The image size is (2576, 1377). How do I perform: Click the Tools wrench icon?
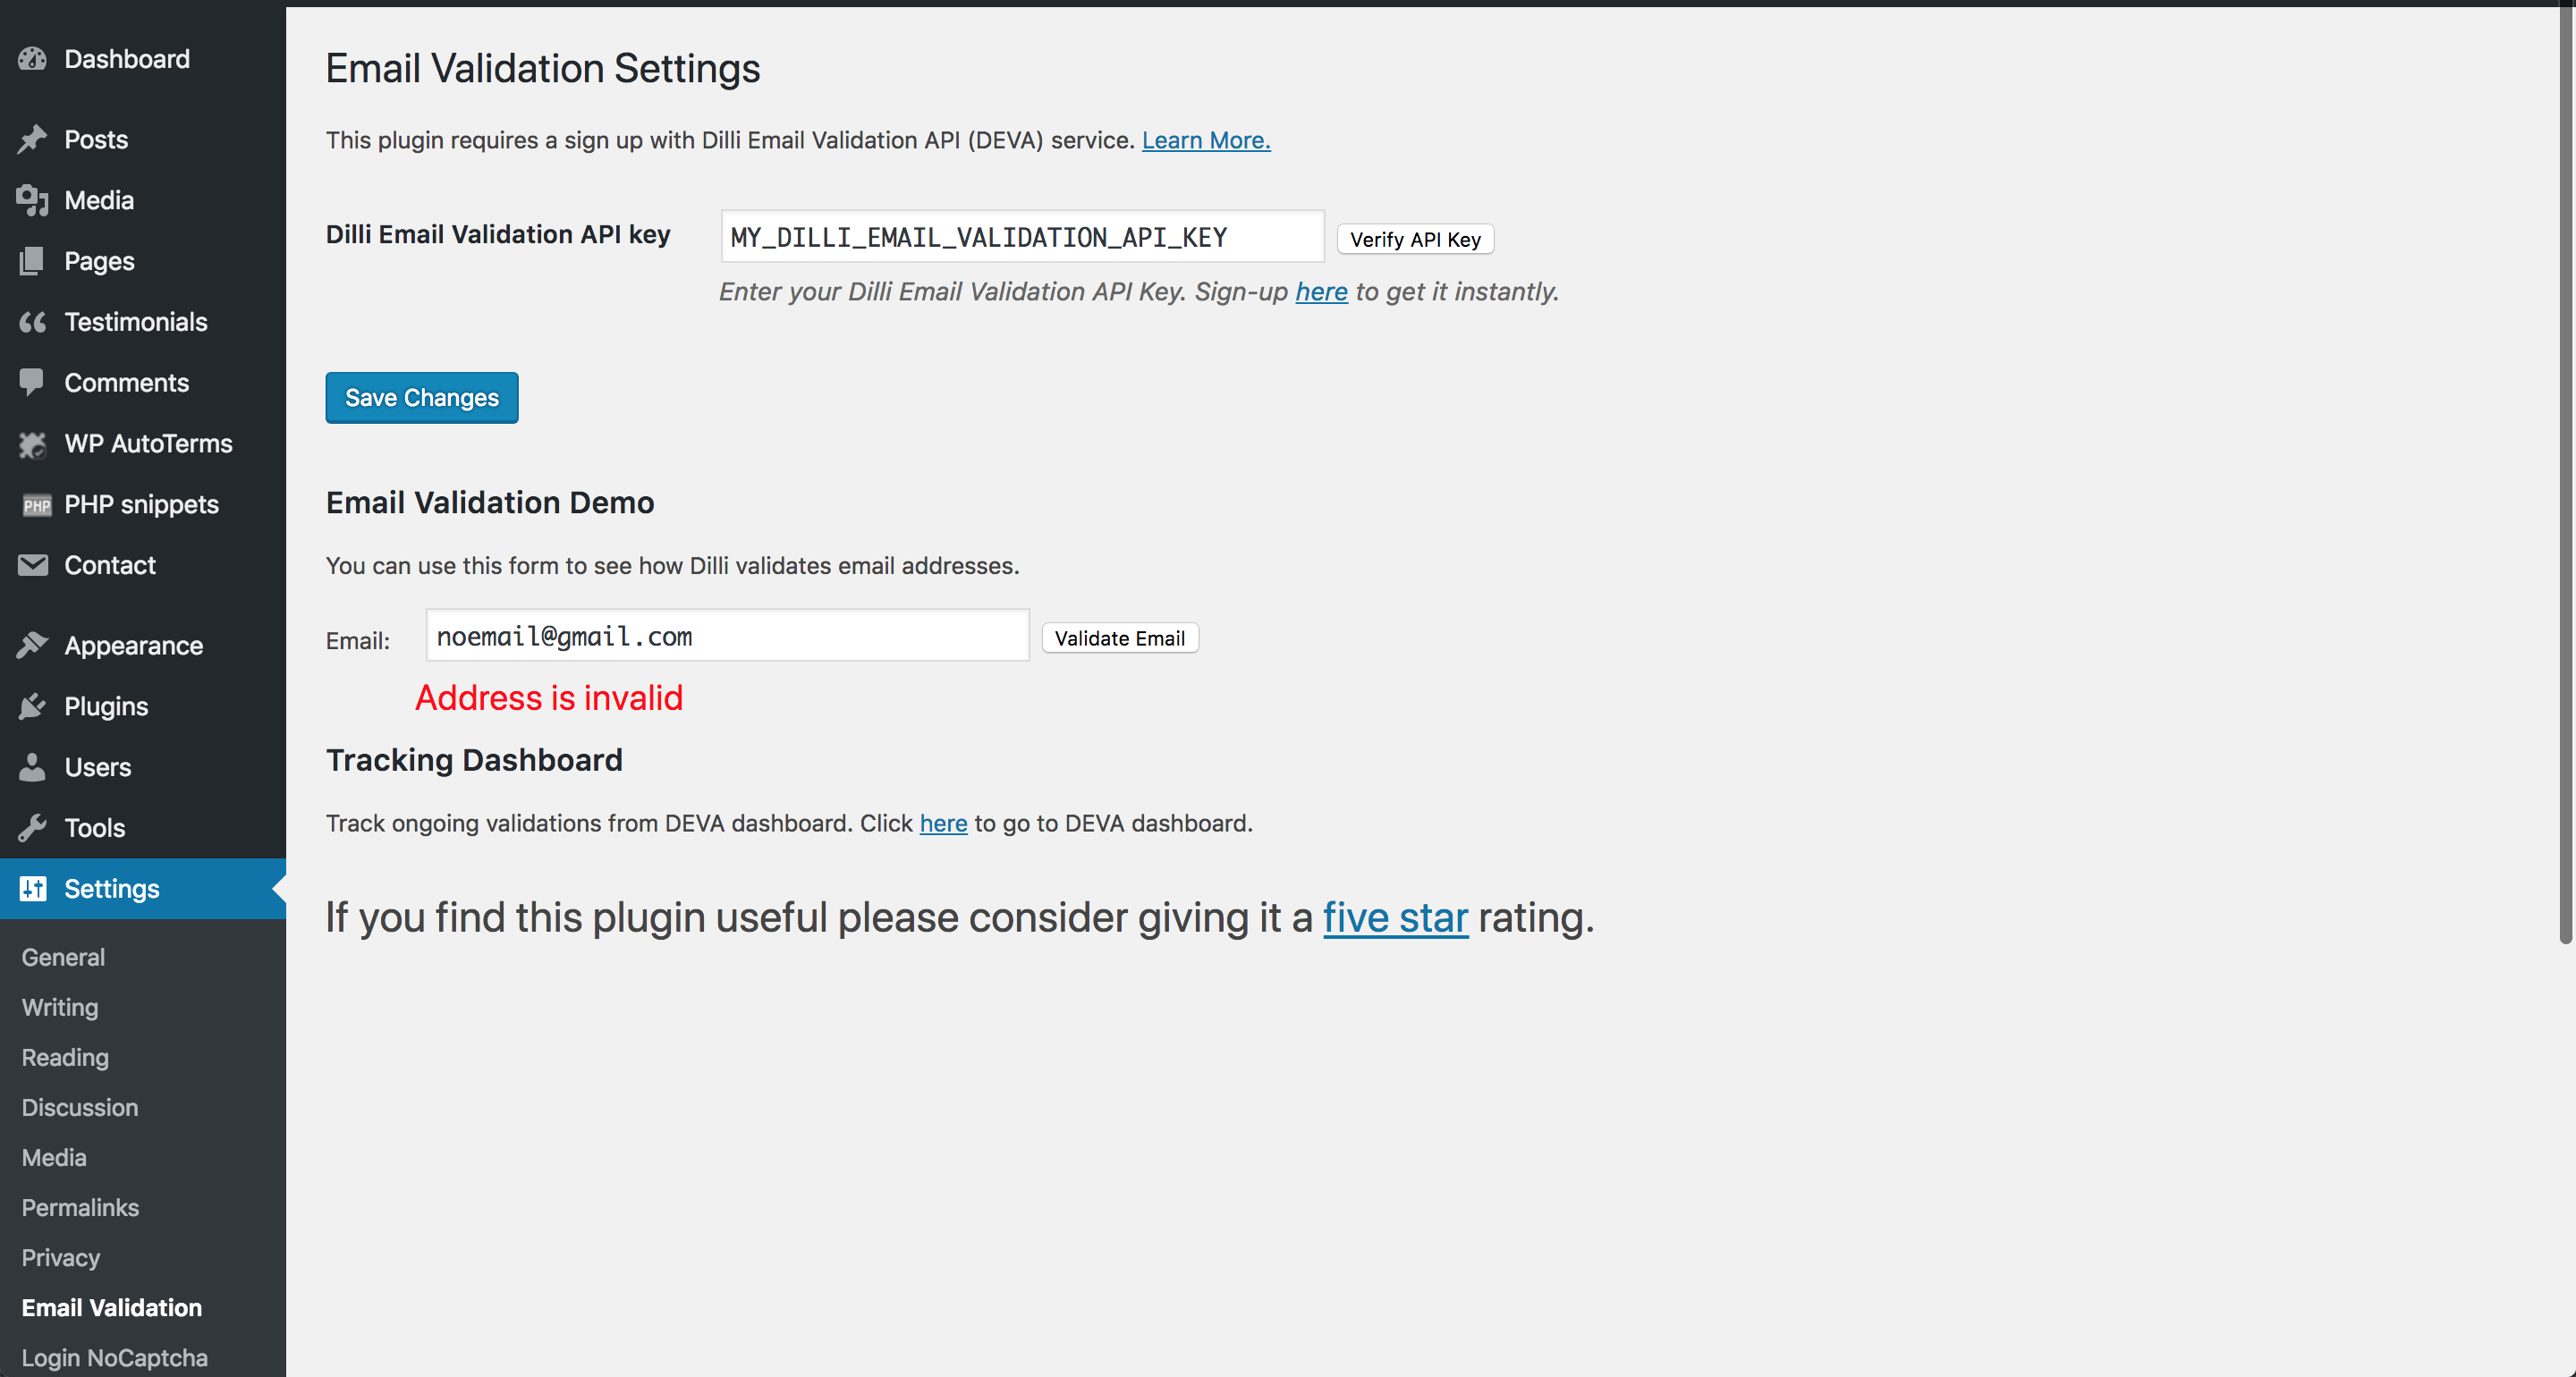pyautogui.click(x=32, y=828)
